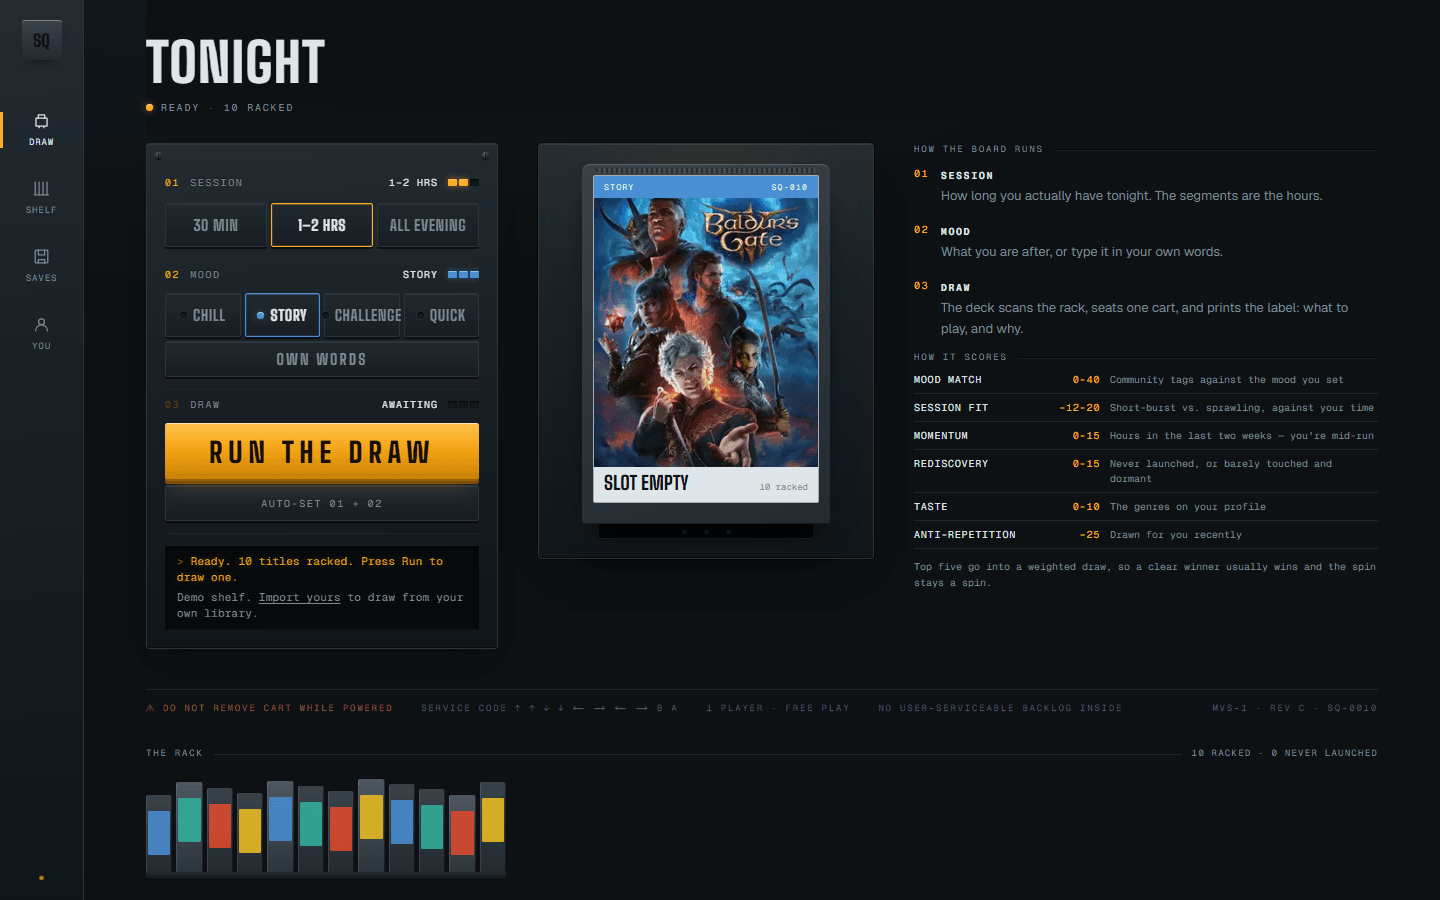
Task: Click the blue mood segment indicator
Action: click(x=463, y=275)
